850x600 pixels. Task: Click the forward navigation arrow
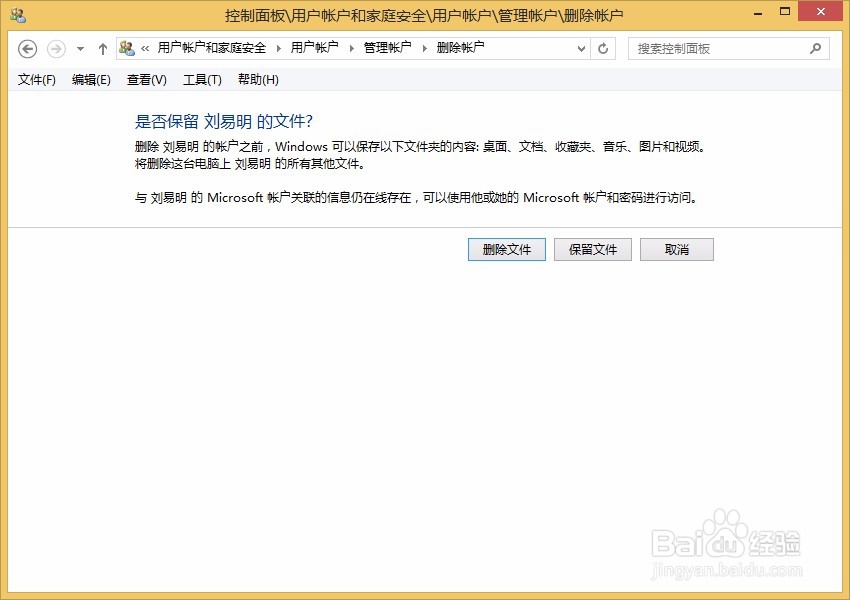coord(56,49)
